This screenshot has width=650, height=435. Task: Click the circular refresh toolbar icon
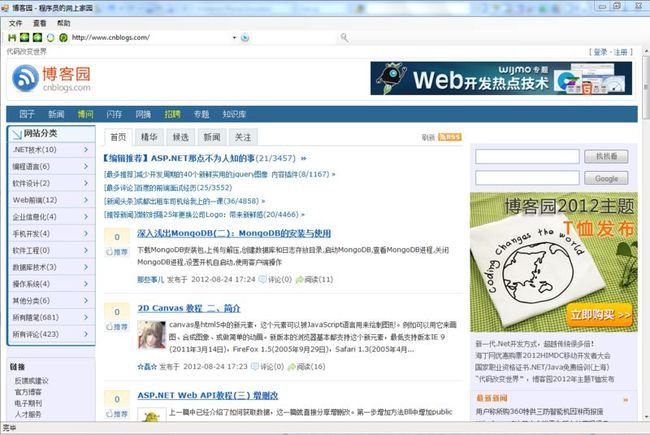tap(50, 38)
